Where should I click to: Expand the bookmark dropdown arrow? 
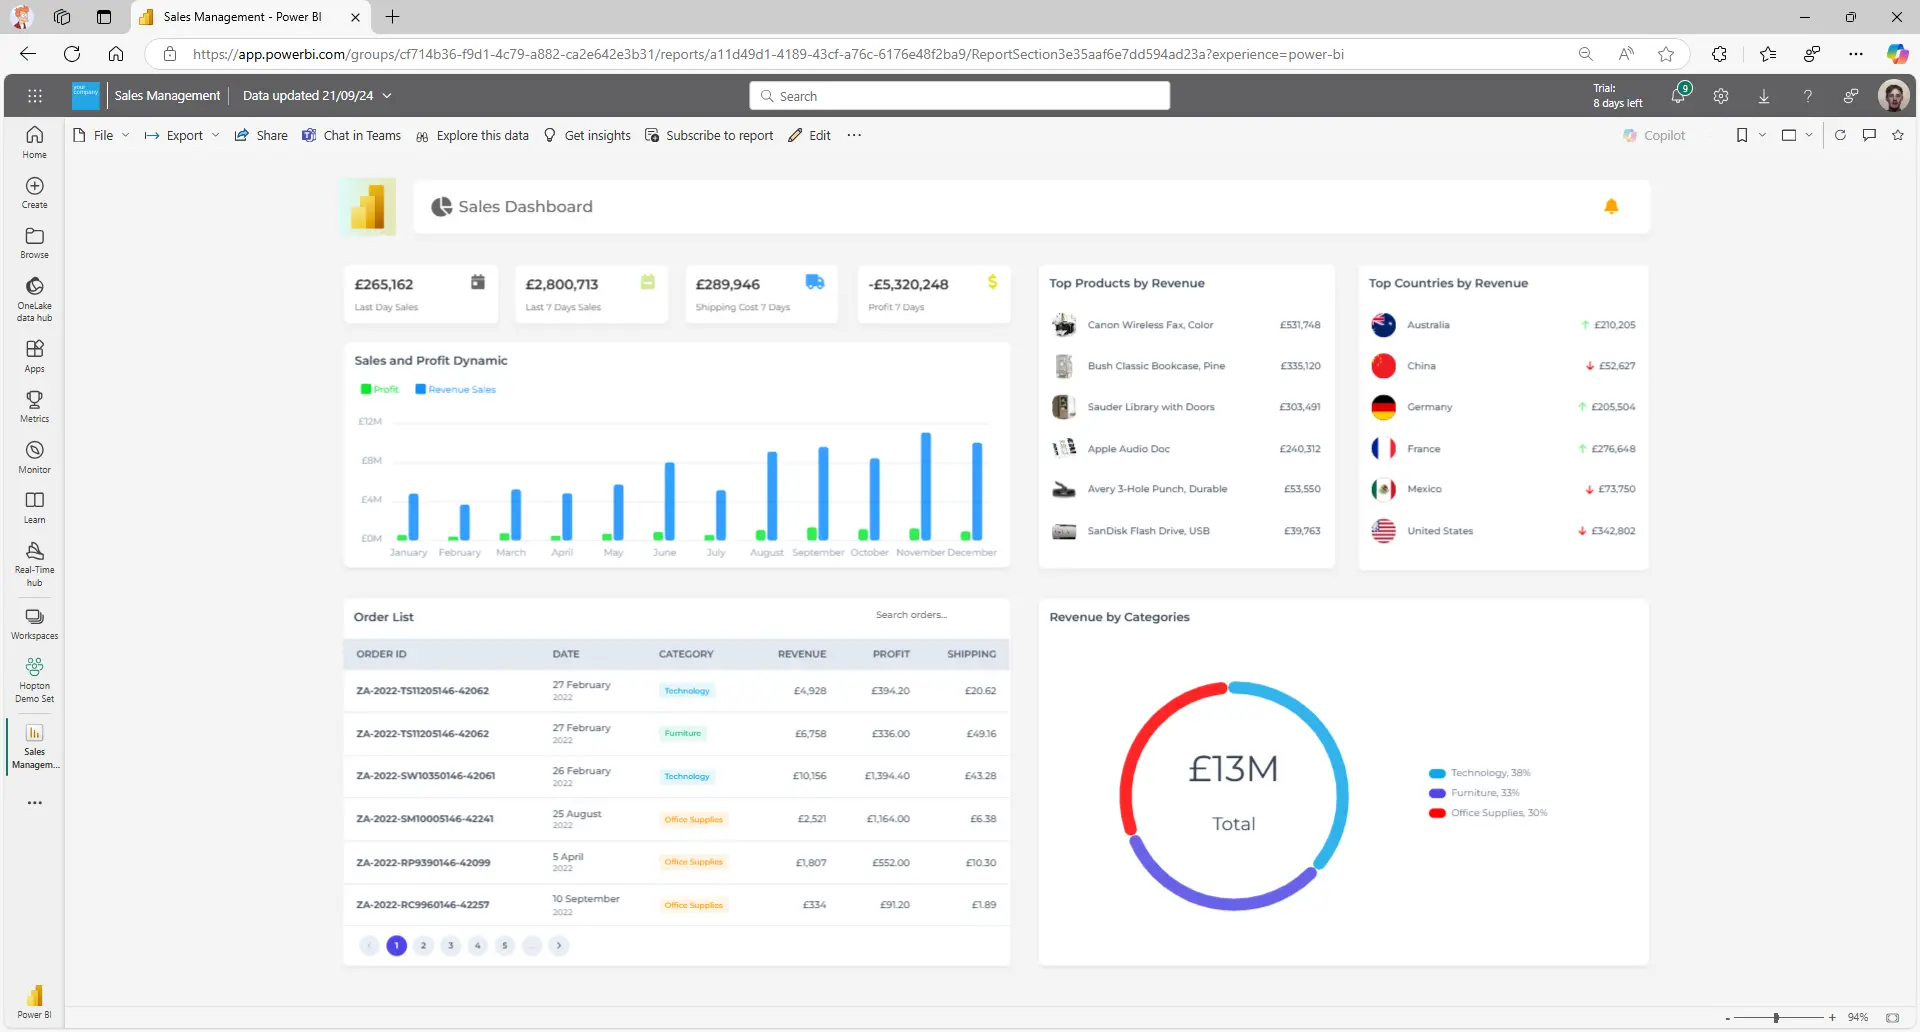point(1762,135)
